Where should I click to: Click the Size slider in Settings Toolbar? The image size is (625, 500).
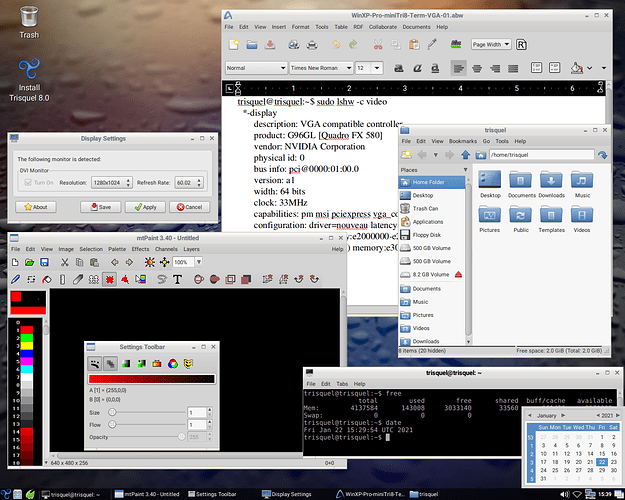(147, 412)
